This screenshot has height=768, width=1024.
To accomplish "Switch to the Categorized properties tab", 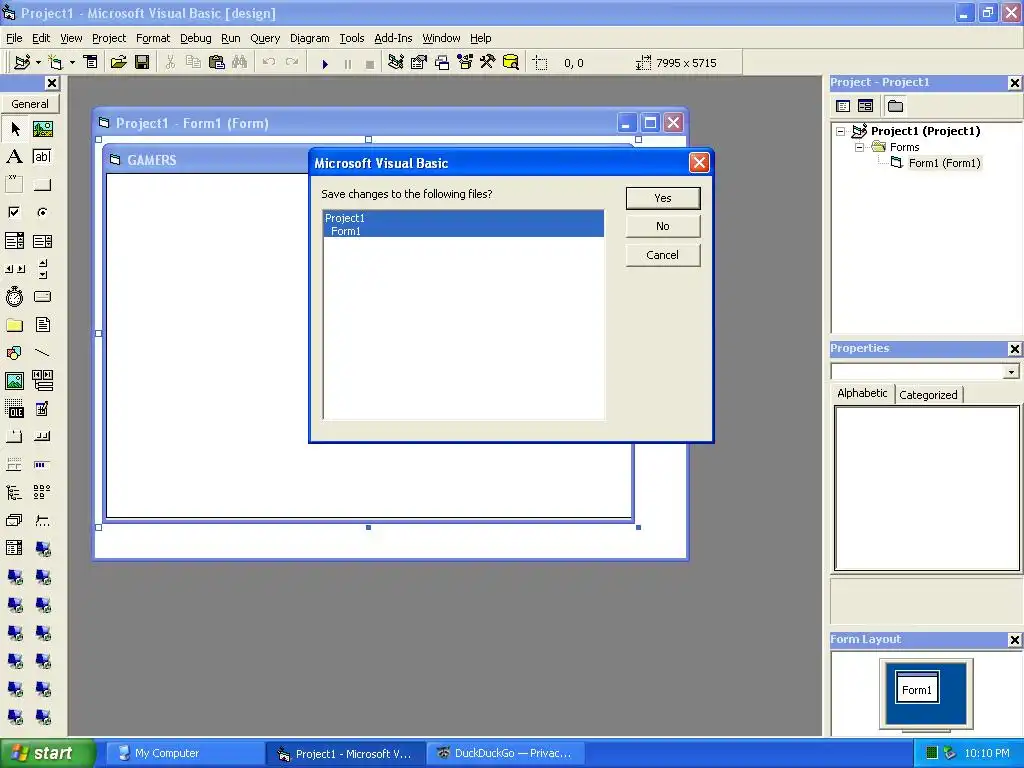I will tap(928, 394).
